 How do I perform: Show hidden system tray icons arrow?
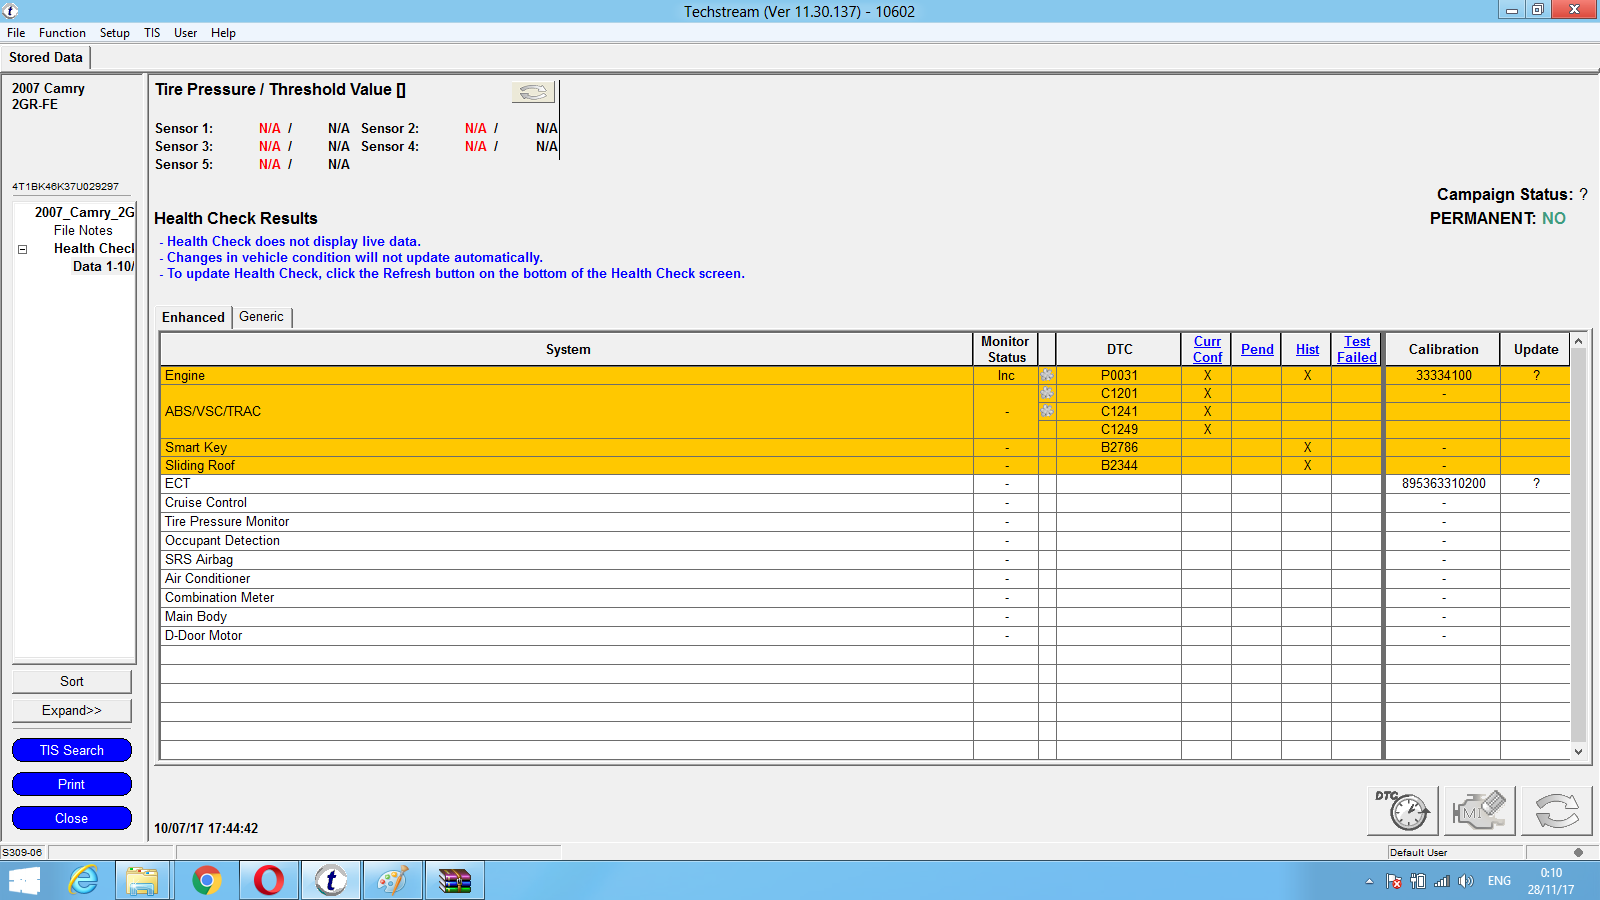[1369, 881]
